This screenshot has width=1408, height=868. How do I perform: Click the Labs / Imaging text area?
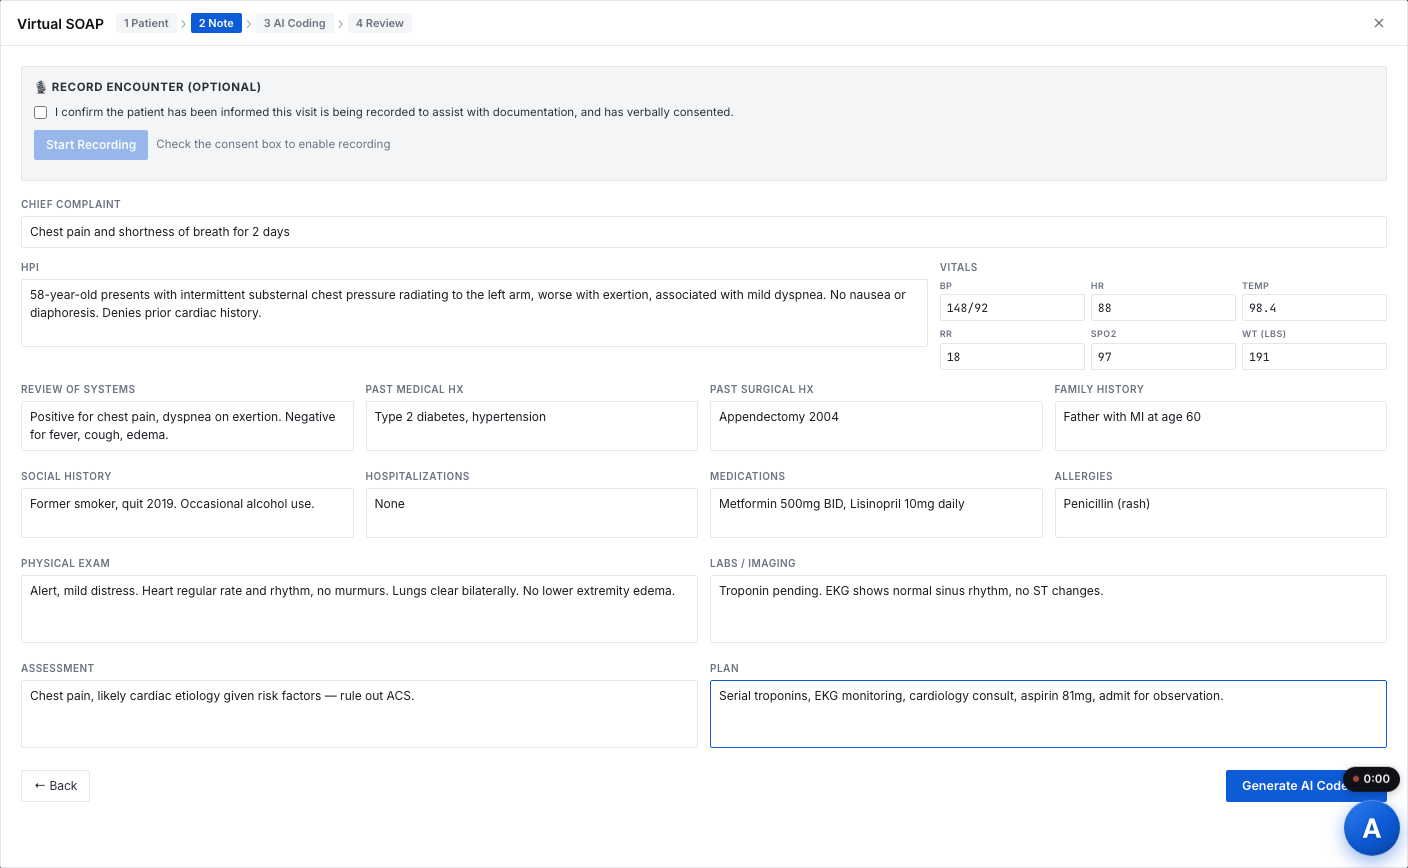pyautogui.click(x=1048, y=609)
